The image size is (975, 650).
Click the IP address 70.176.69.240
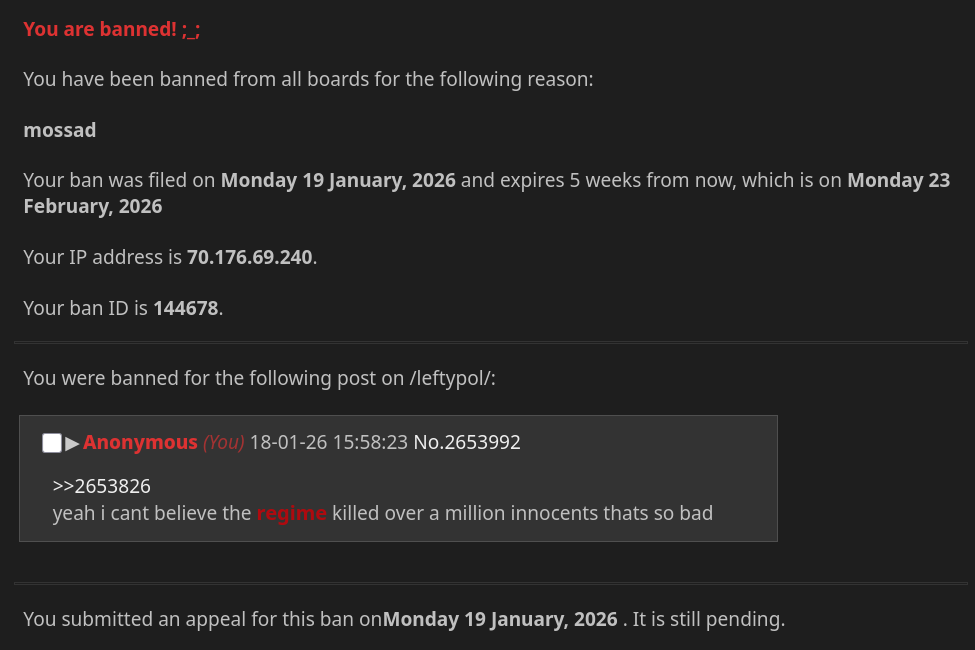pyautogui.click(x=249, y=257)
